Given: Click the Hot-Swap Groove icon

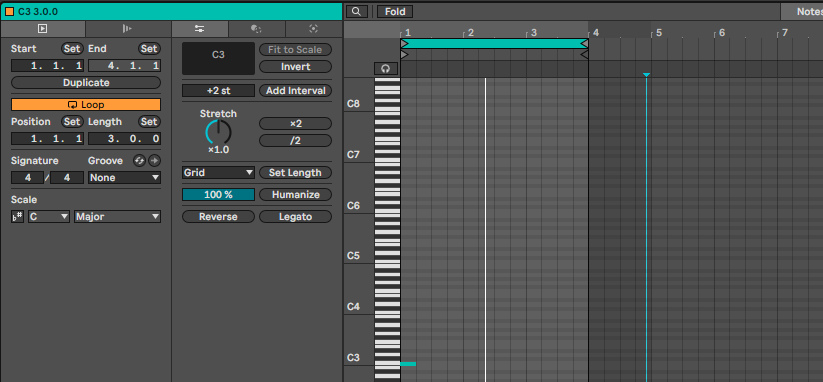Looking at the screenshot, I should tap(139, 161).
